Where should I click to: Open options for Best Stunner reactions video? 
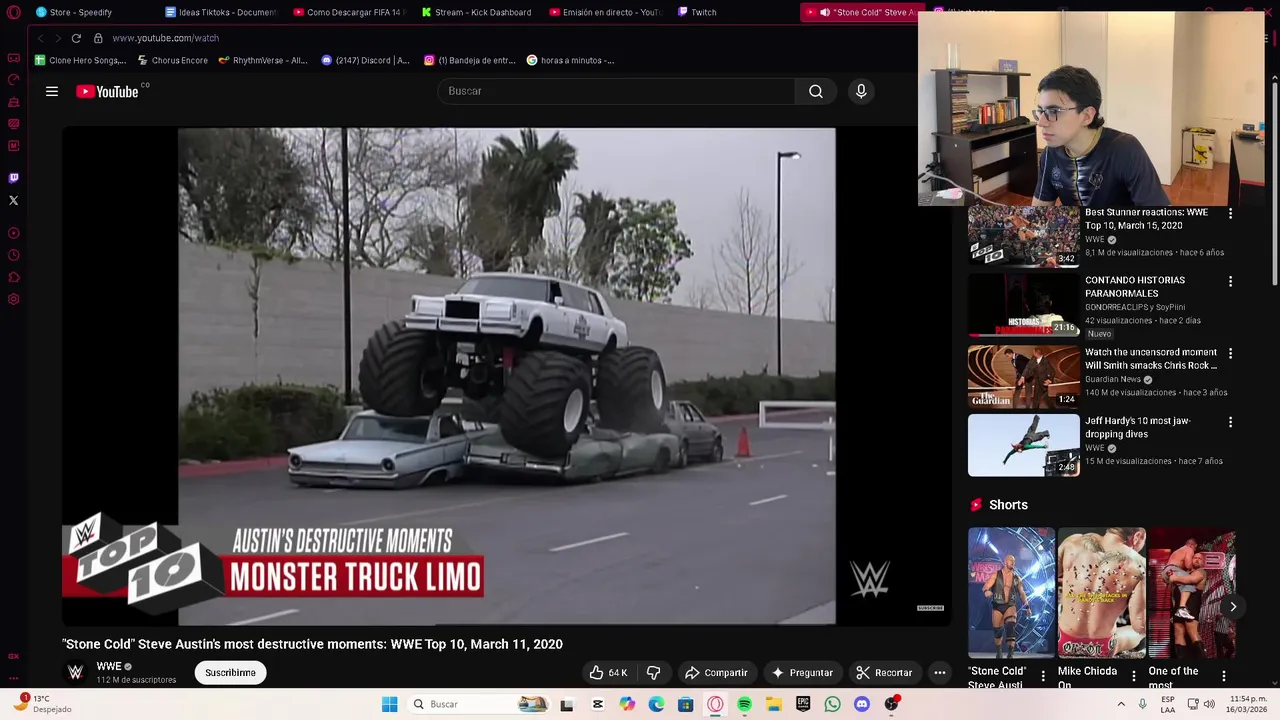(1230, 214)
